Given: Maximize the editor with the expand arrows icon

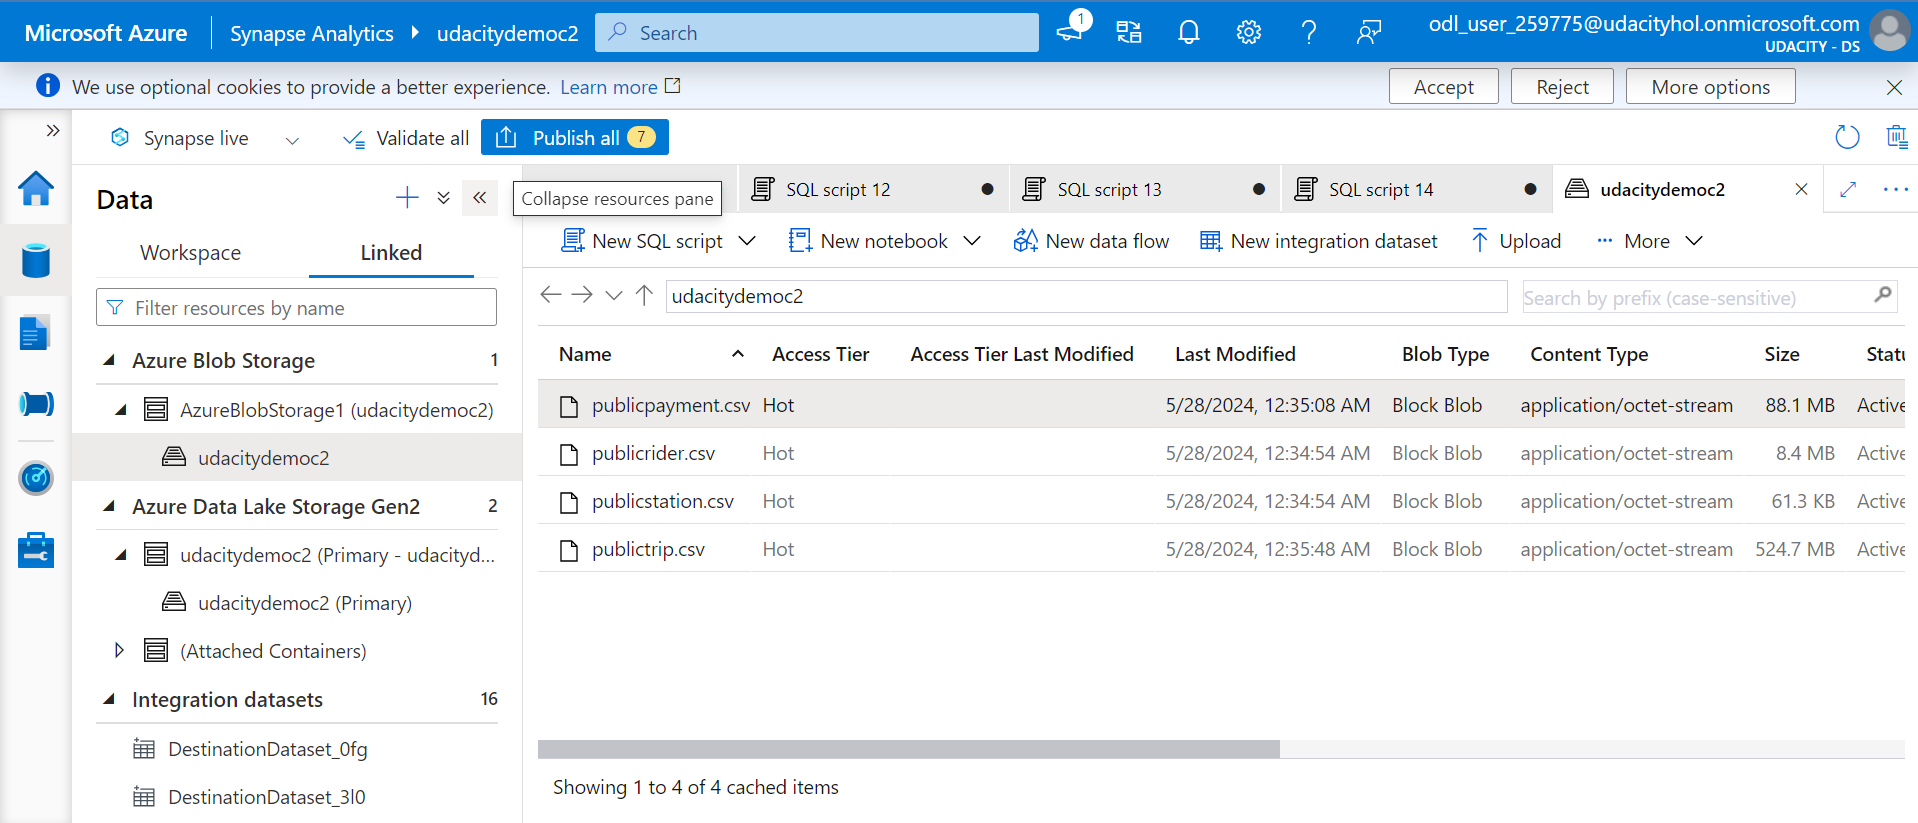Looking at the screenshot, I should point(1848,189).
